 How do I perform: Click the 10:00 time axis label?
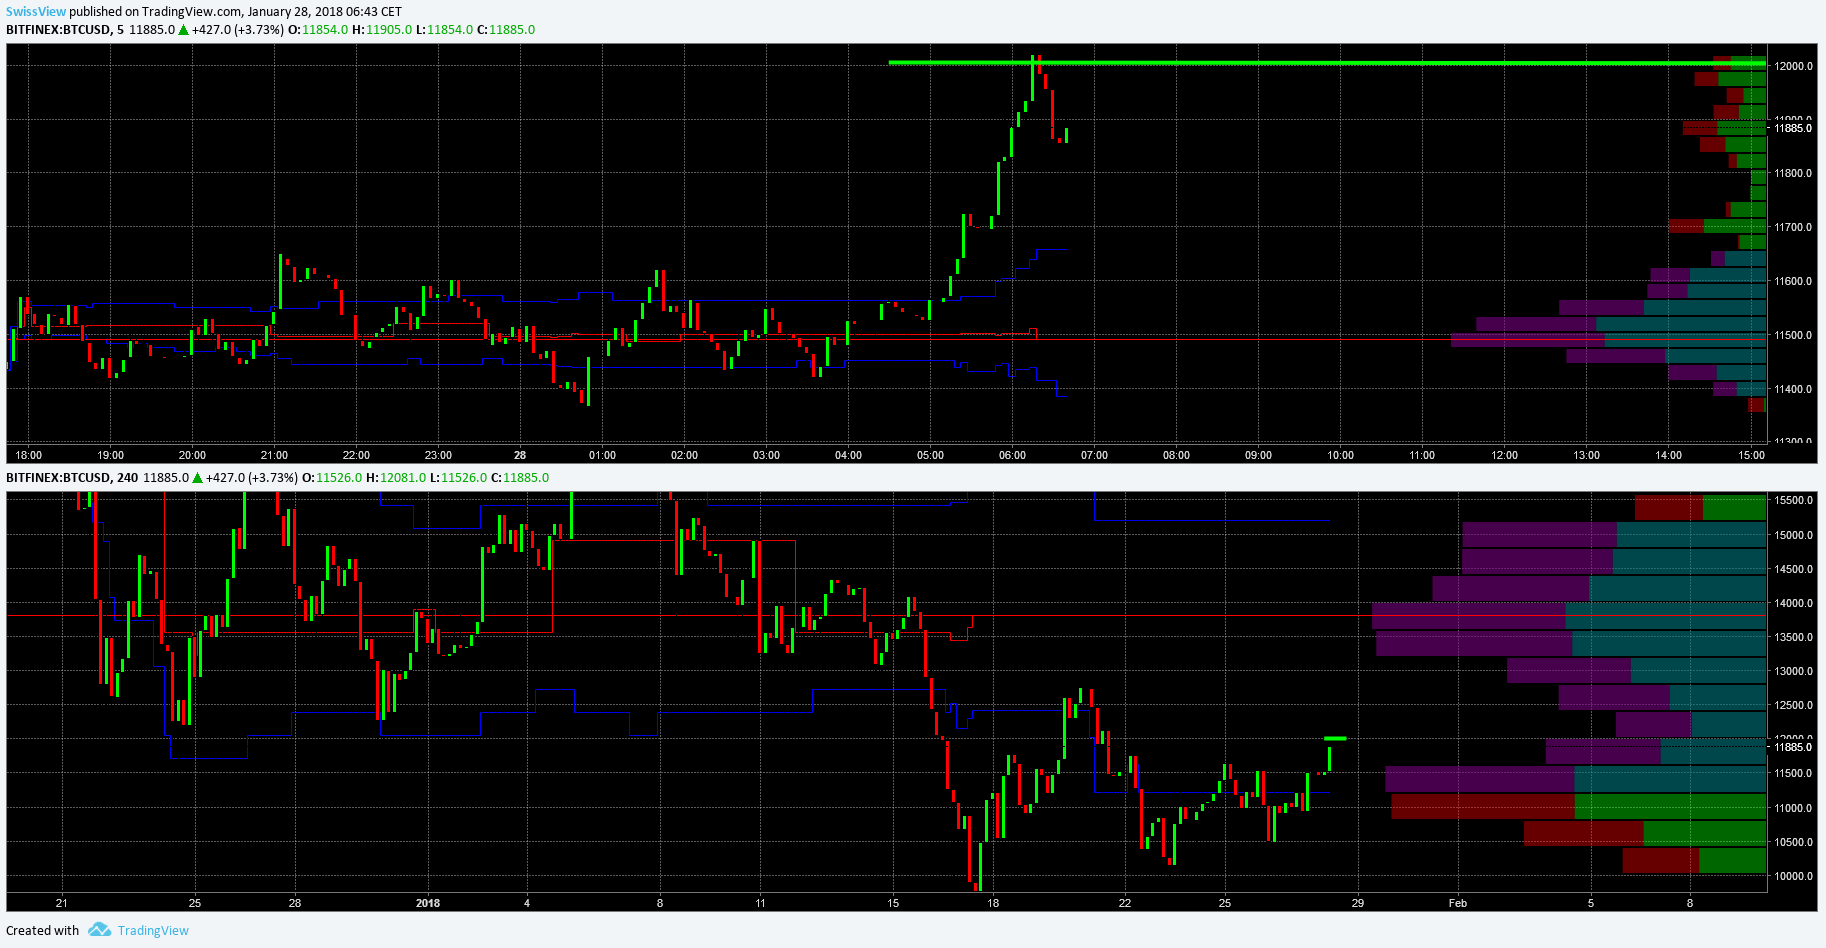1340,455
